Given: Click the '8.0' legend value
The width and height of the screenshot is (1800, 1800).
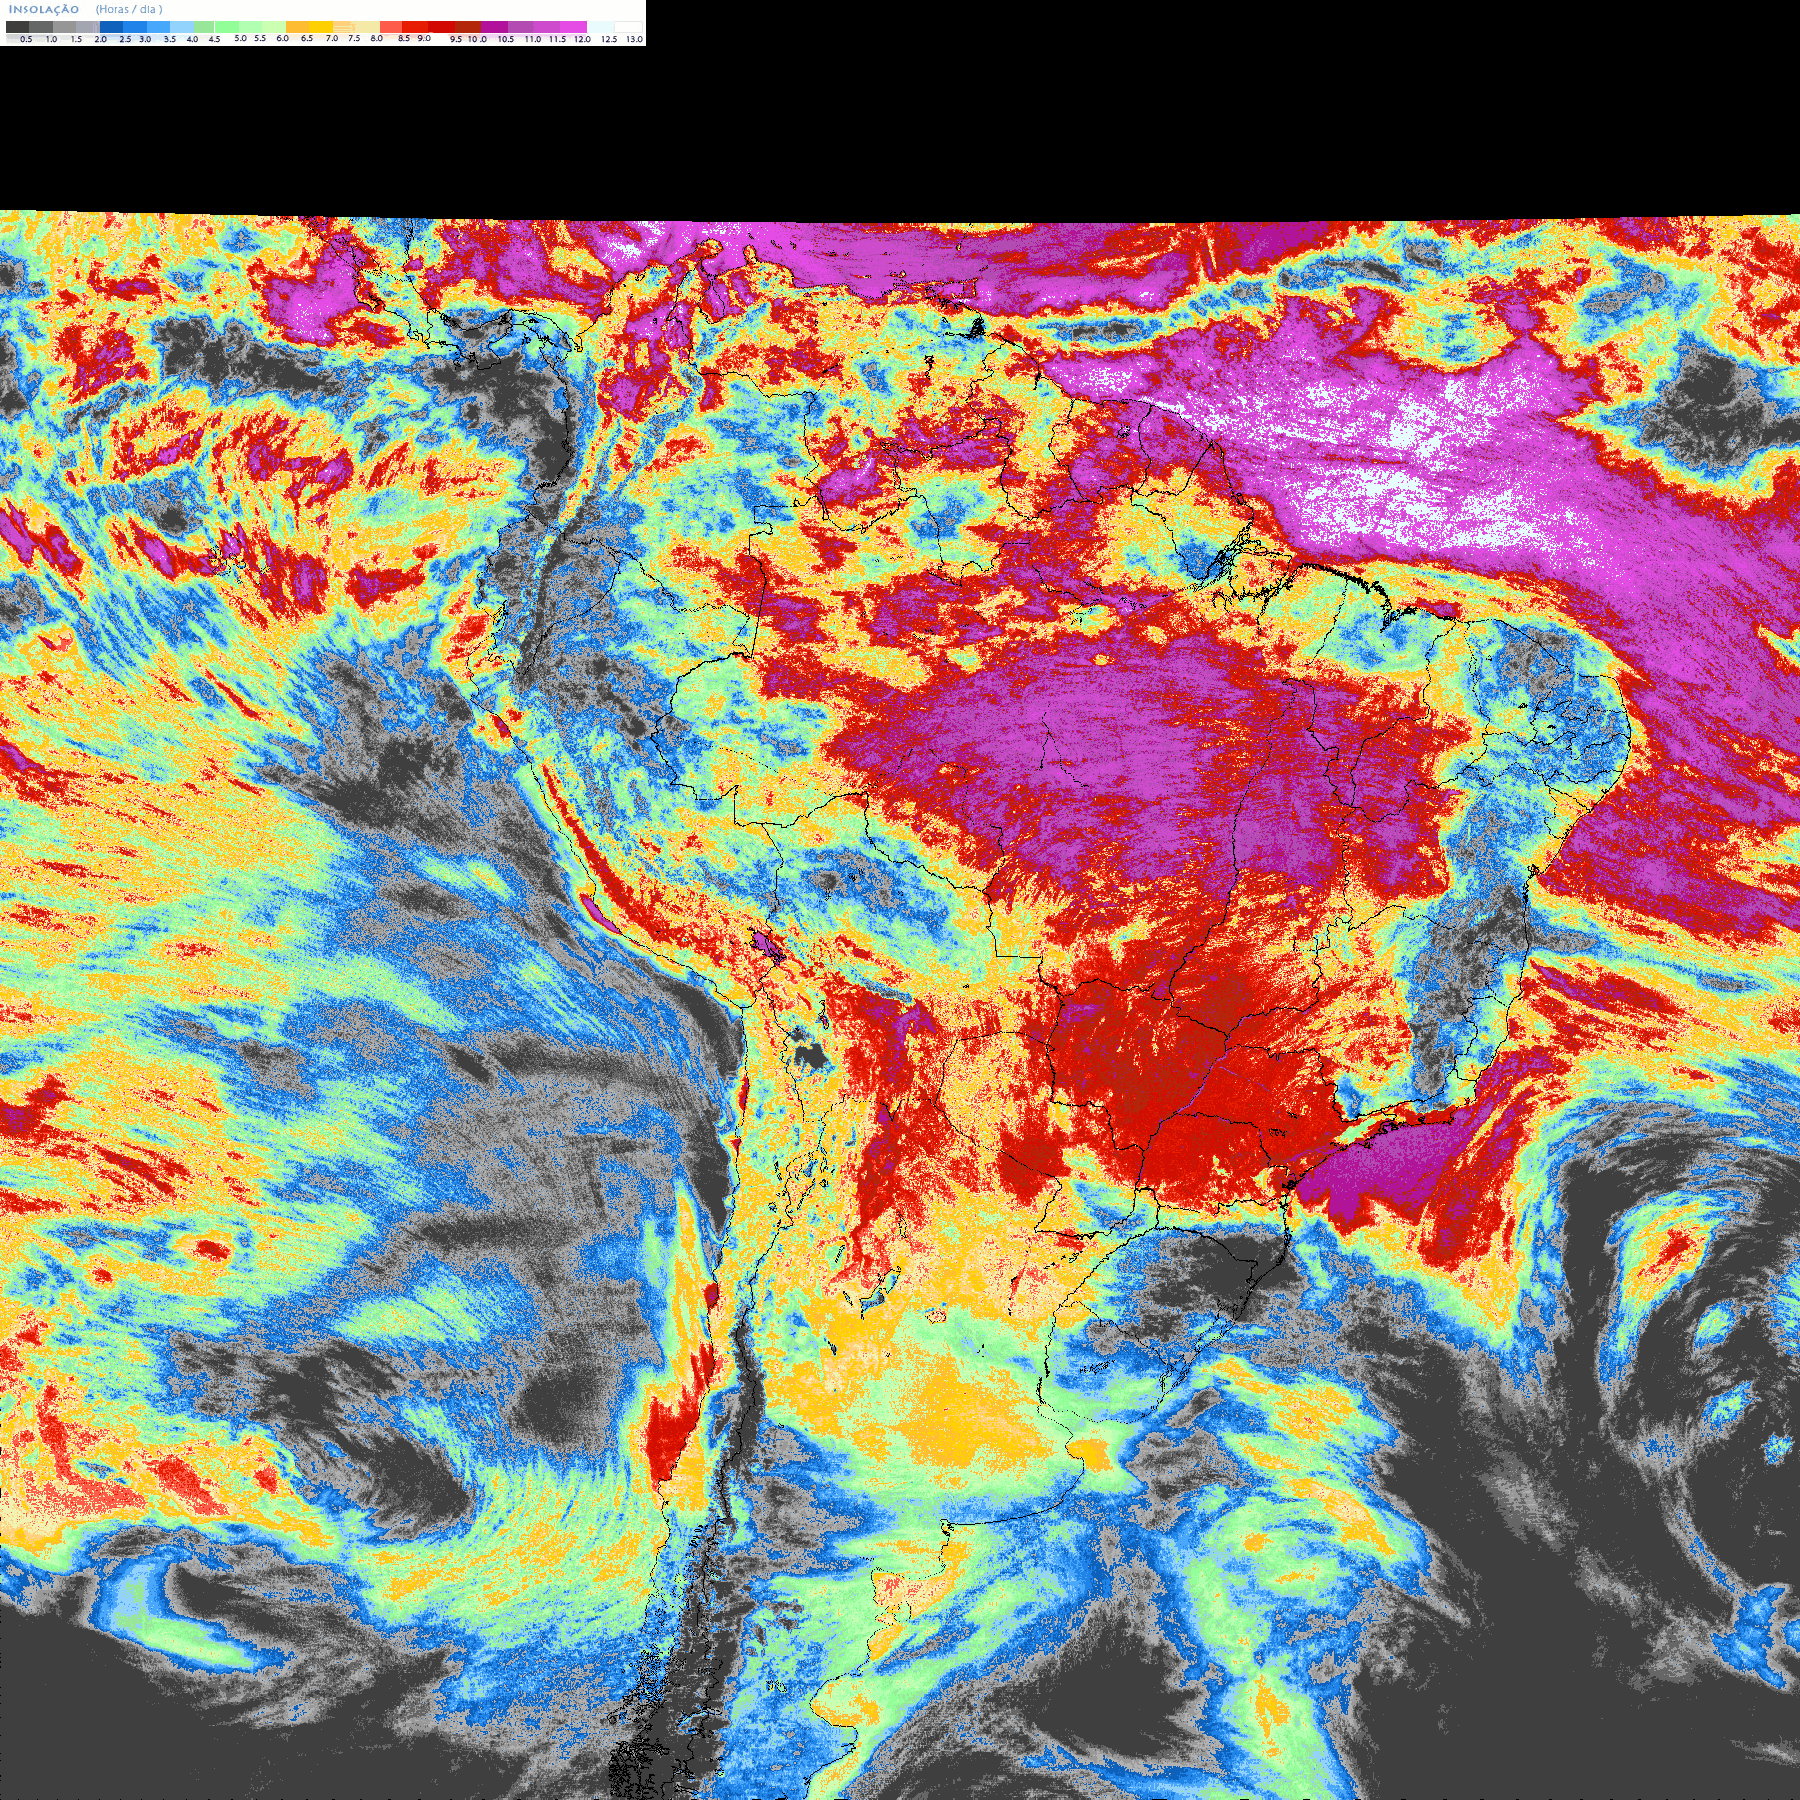Looking at the screenshot, I should (376, 38).
